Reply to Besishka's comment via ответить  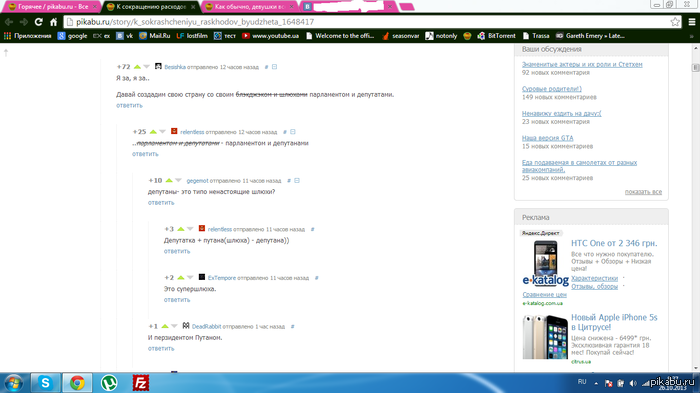pos(129,105)
